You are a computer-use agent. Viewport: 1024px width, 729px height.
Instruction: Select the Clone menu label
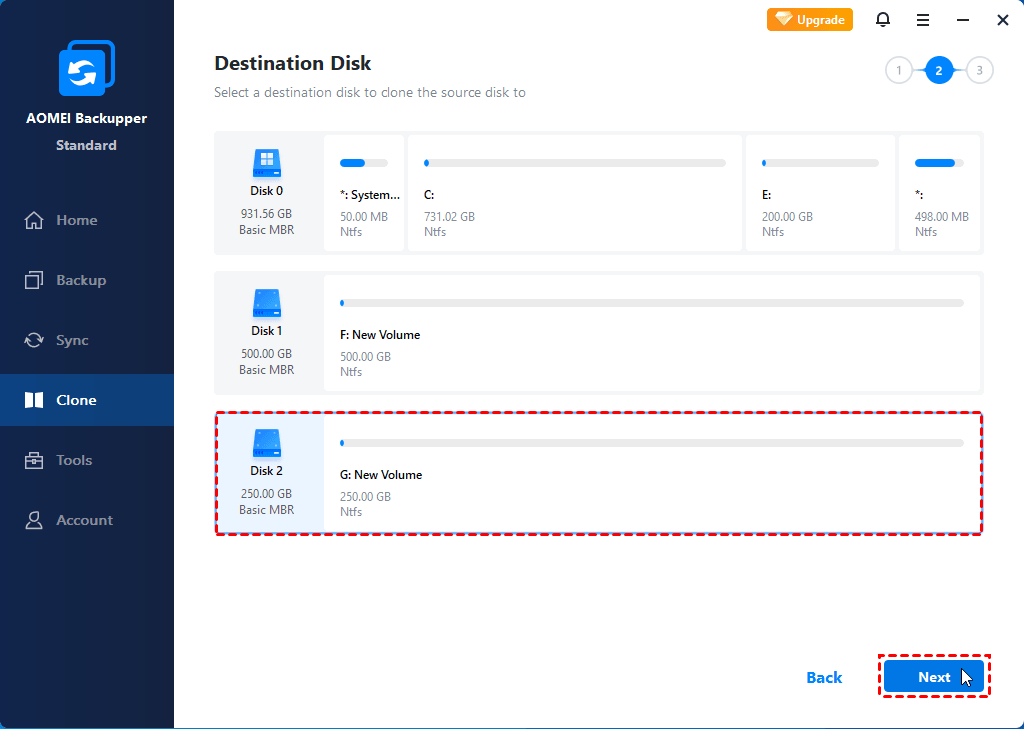point(76,400)
